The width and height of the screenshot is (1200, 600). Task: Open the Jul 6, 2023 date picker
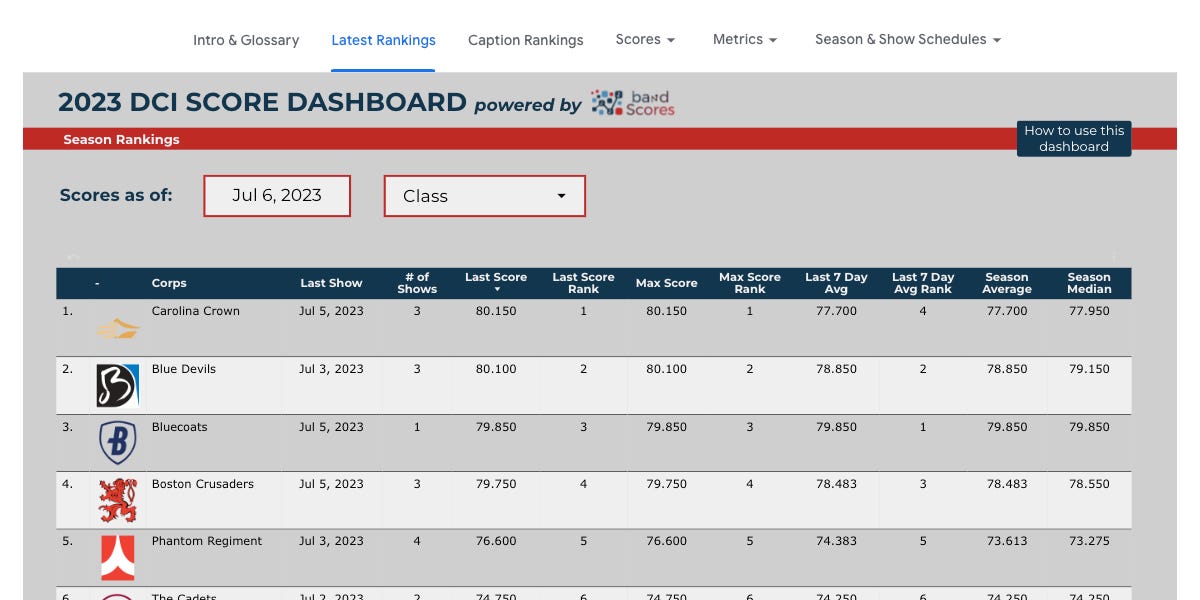click(x=277, y=196)
